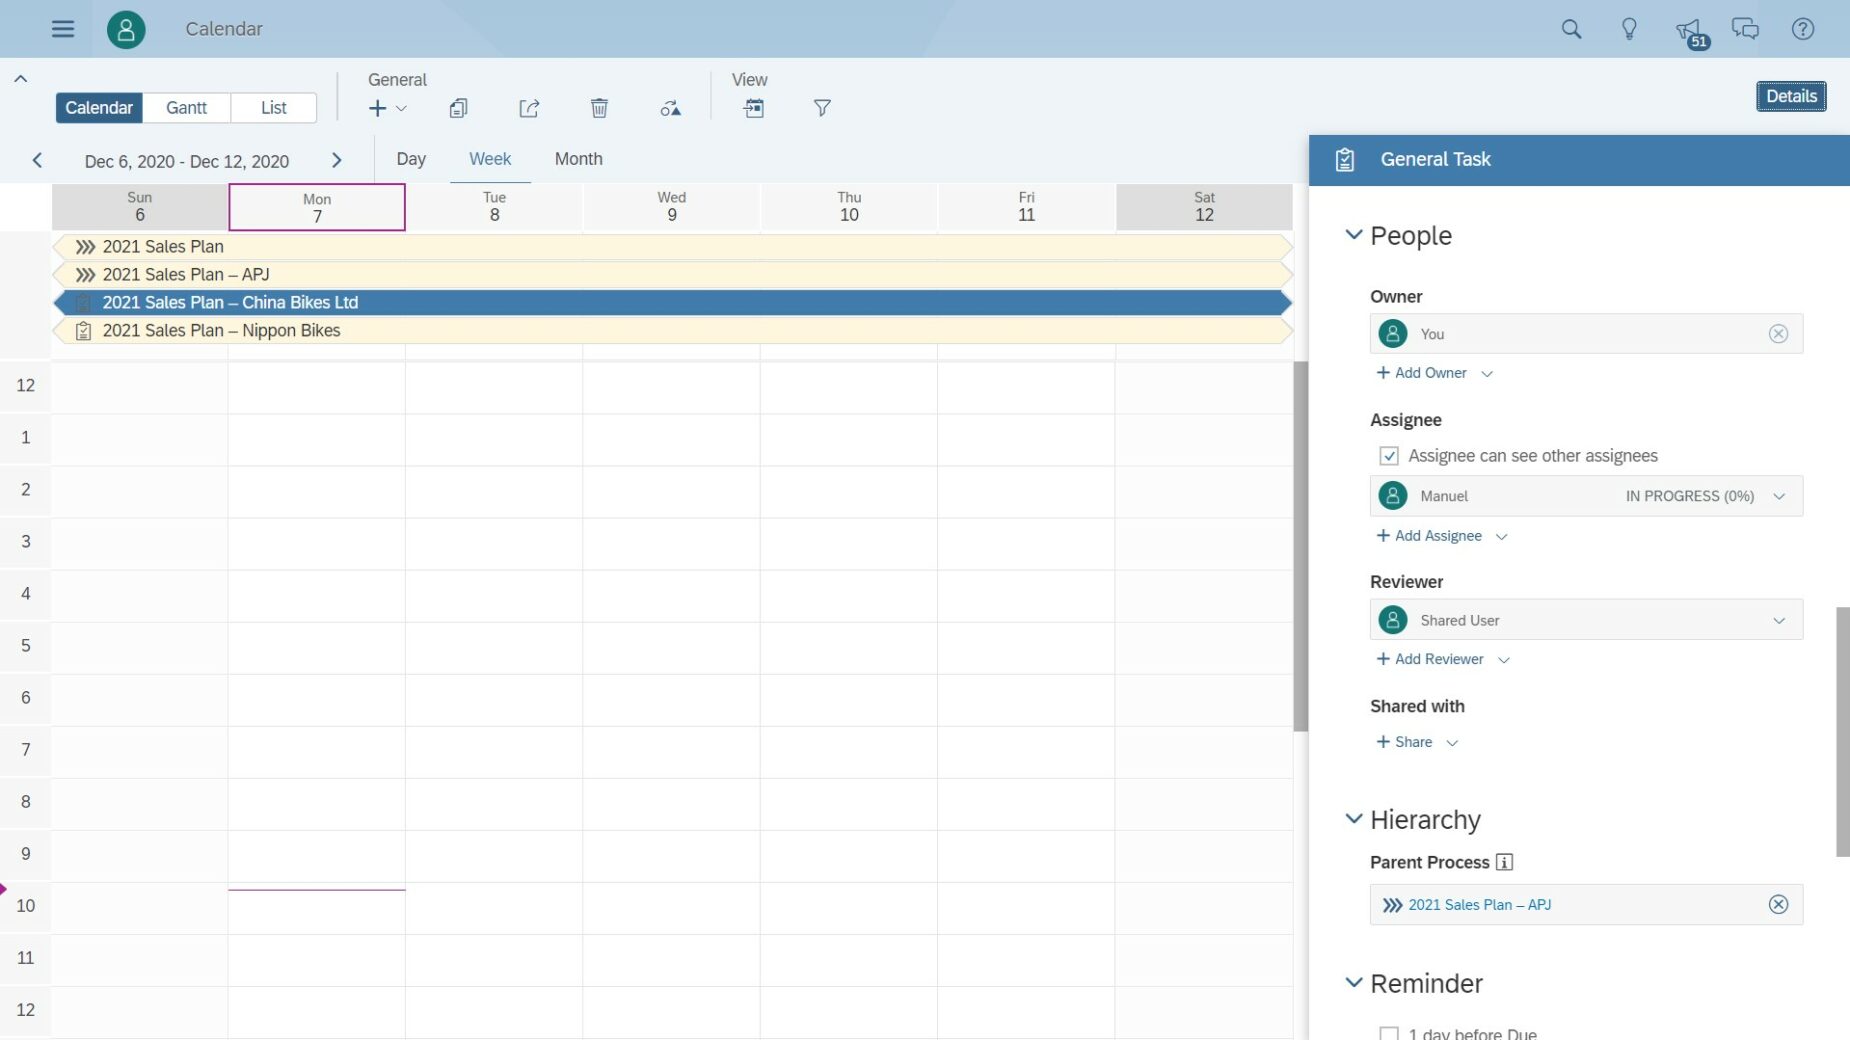Viewport: 1850px width, 1040px height.
Task: Collapse the People section
Action: pyautogui.click(x=1354, y=235)
